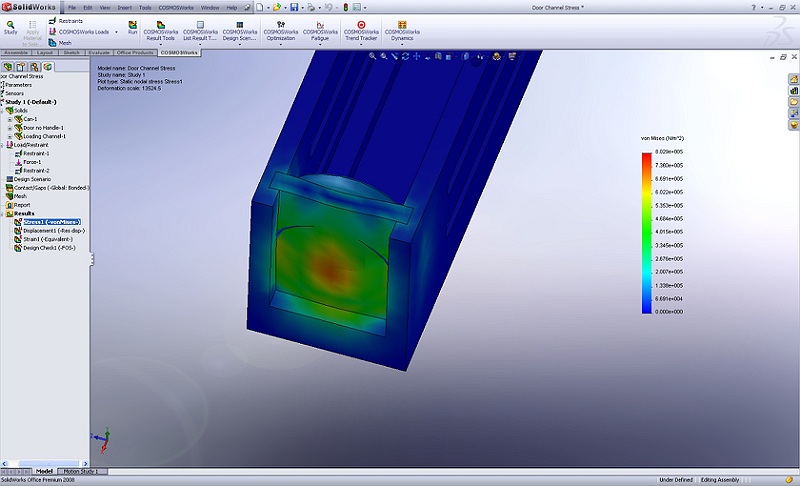The height and width of the screenshot is (486, 800).
Task: Click the von Mises color legend bar
Action: [648, 232]
